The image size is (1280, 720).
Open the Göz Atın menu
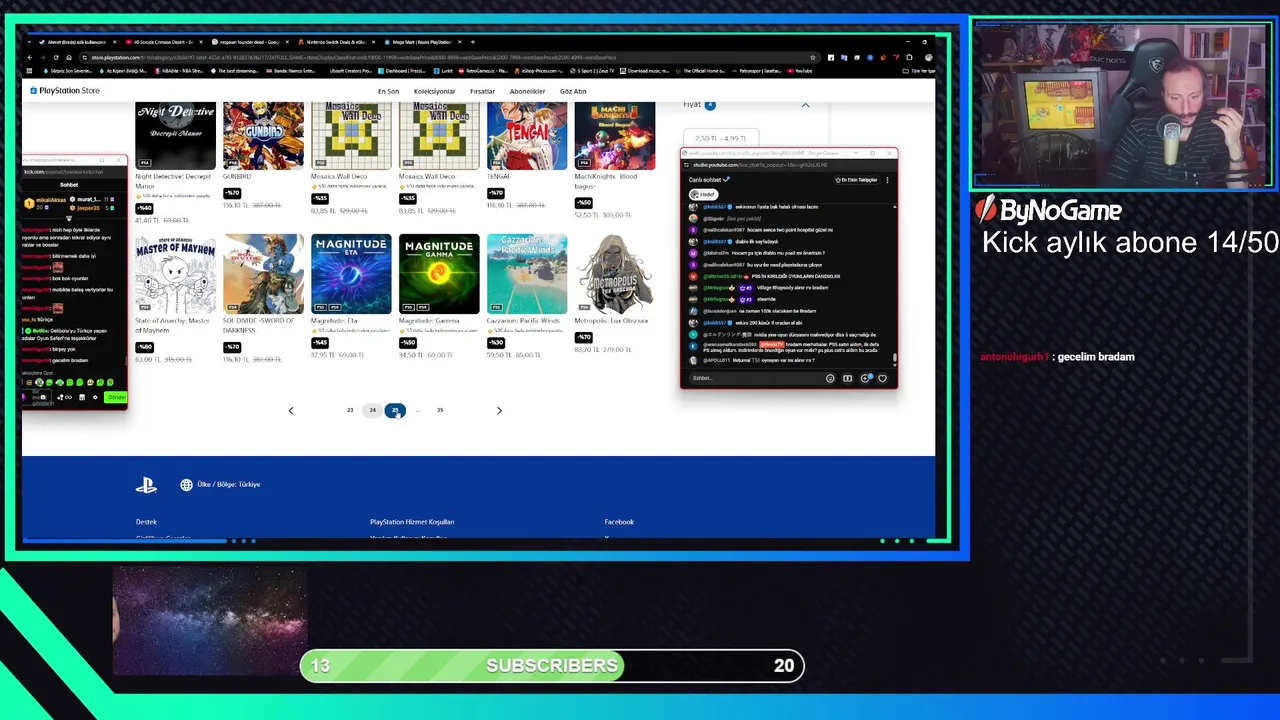(x=573, y=91)
